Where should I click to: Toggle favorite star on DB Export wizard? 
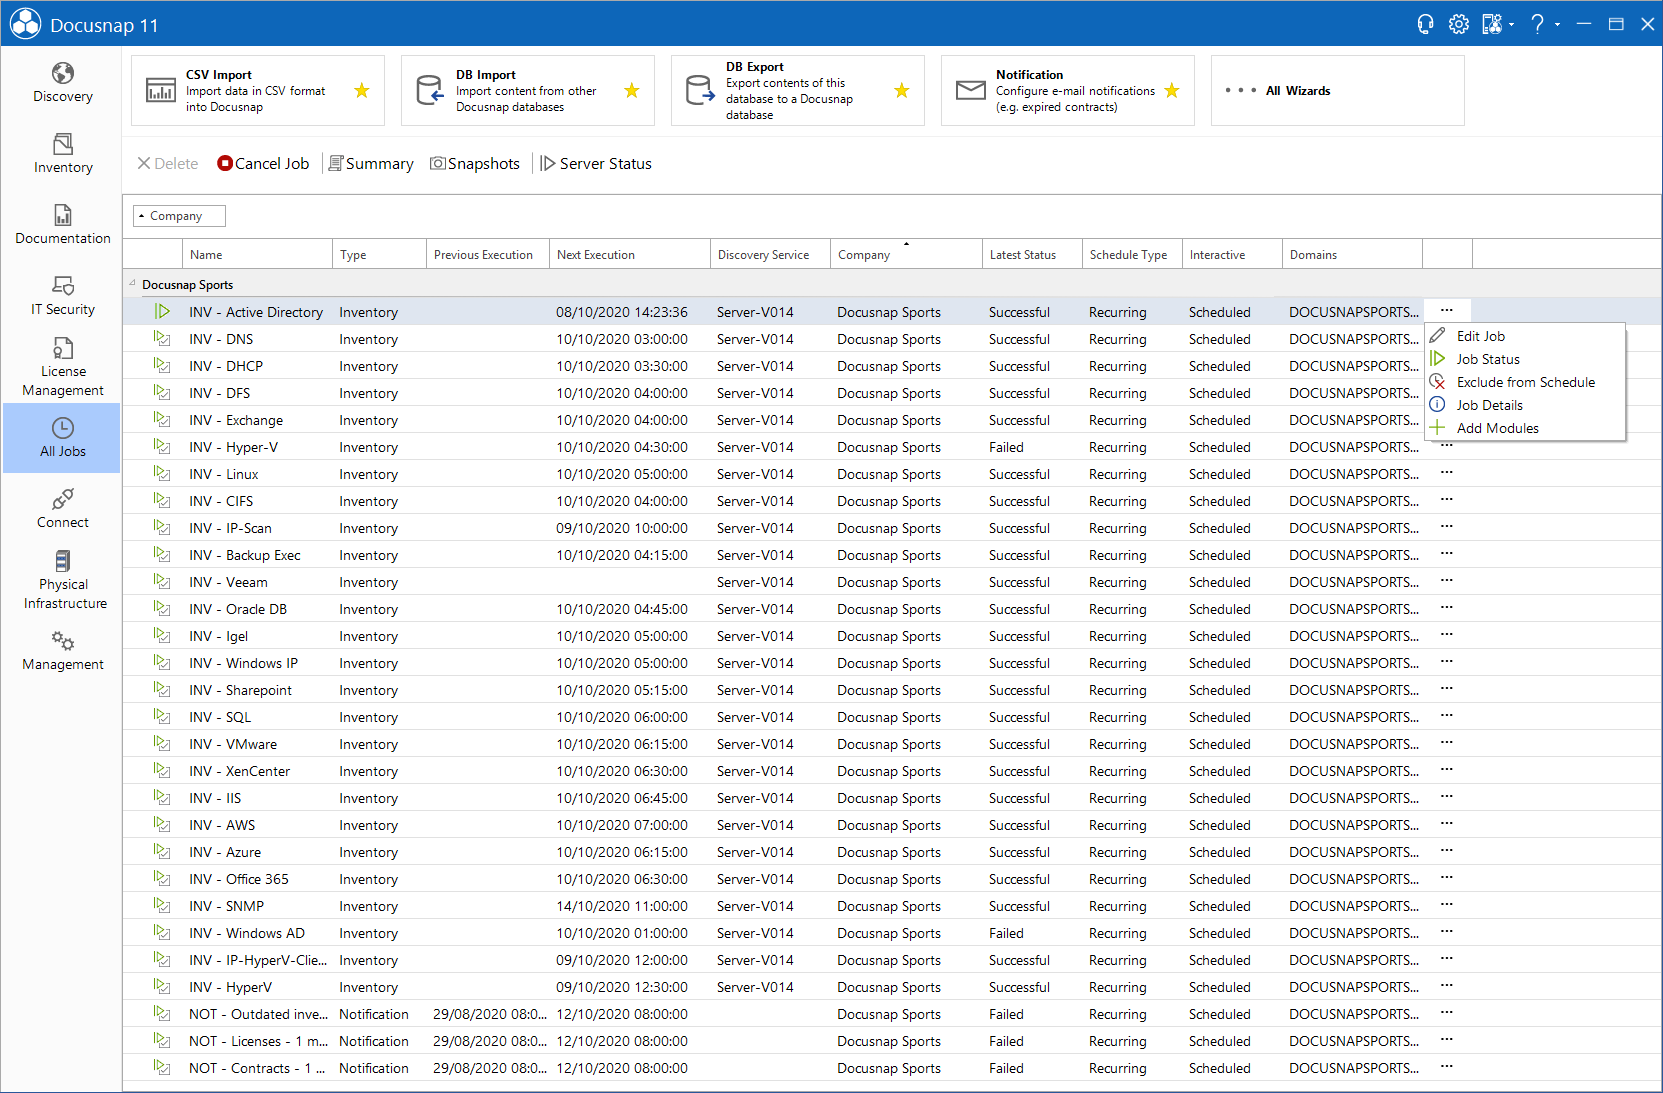902,91
